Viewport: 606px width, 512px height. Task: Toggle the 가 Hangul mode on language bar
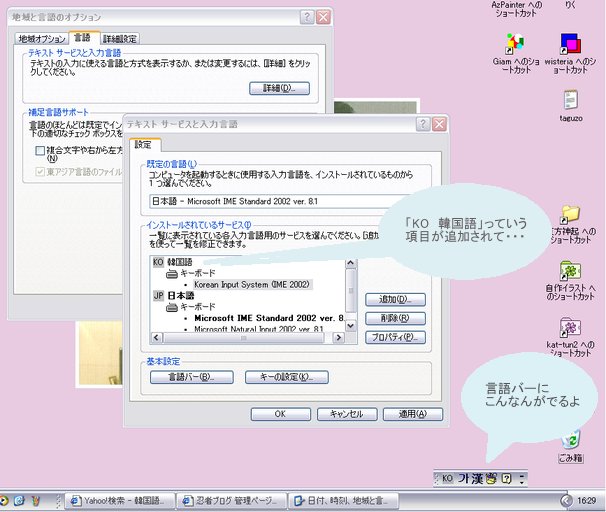[463, 479]
